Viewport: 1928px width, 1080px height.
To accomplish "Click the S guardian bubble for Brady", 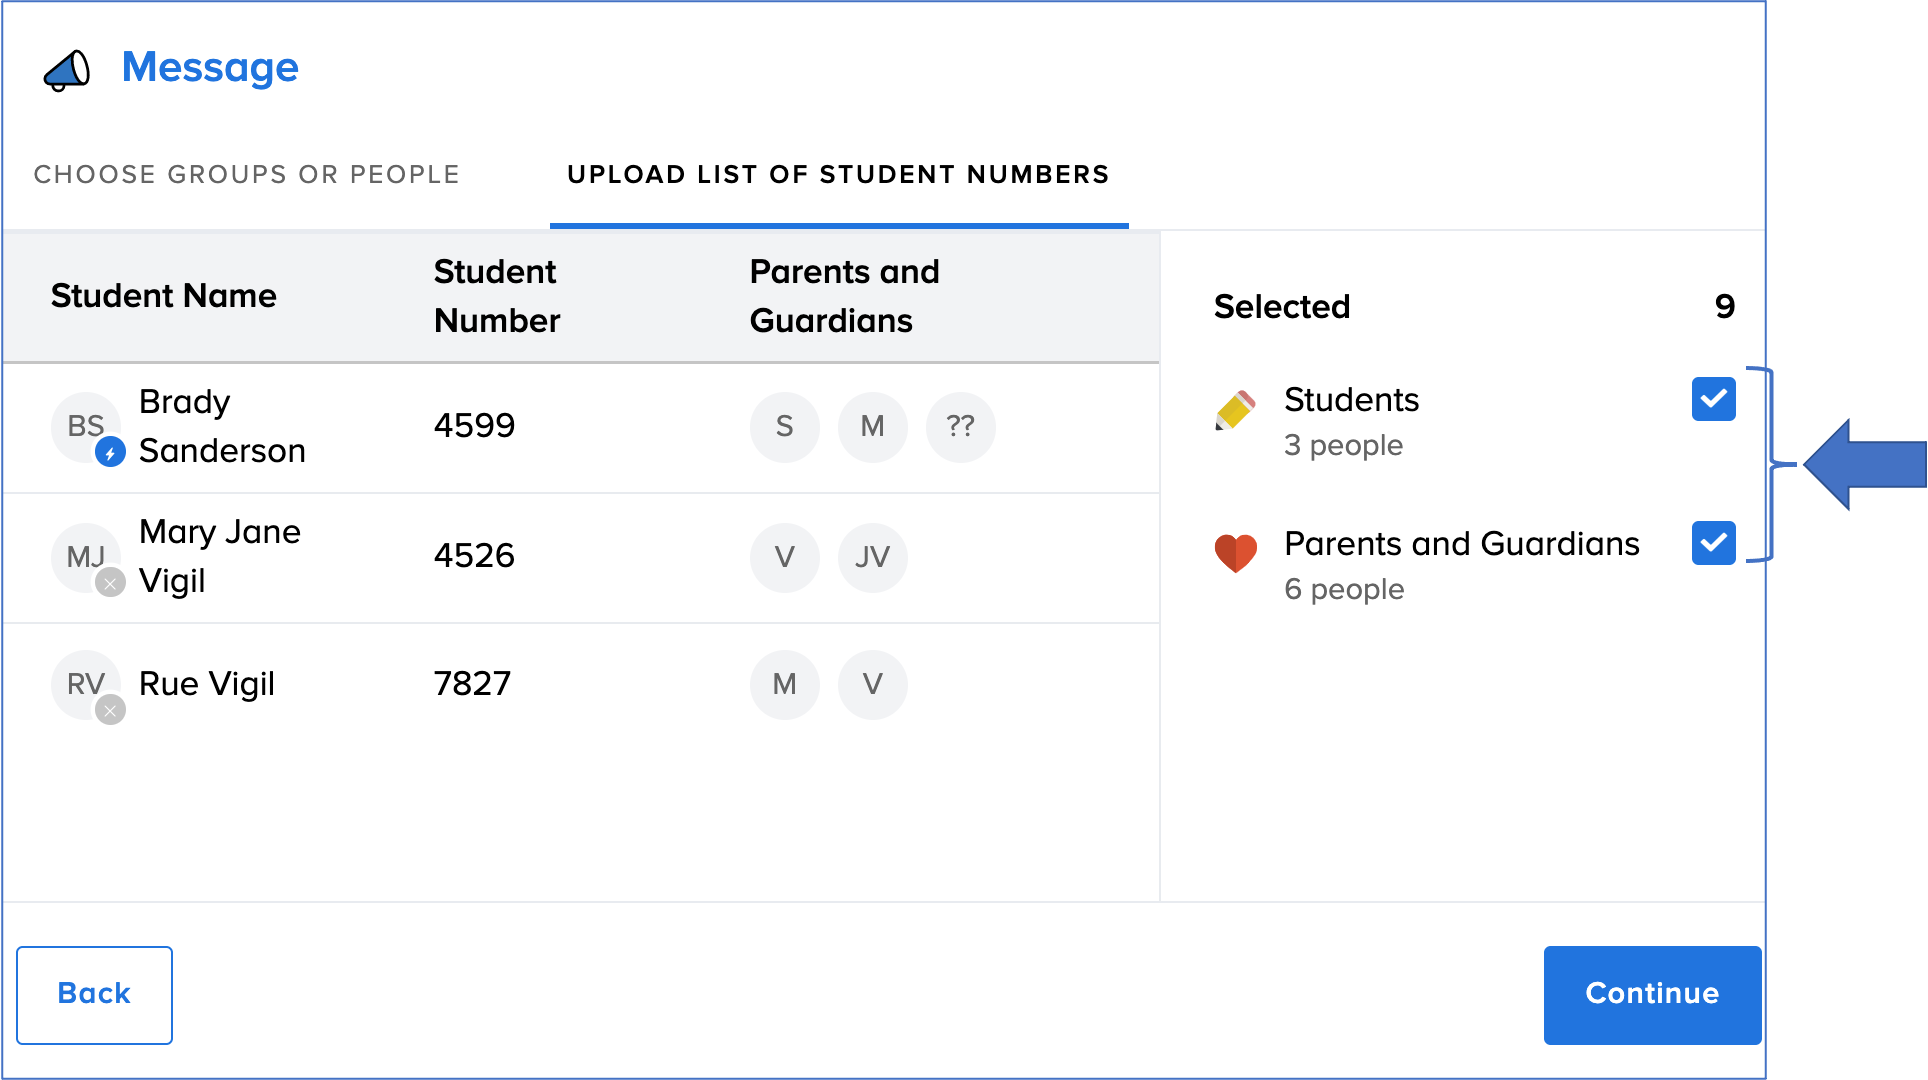I will pyautogui.click(x=784, y=427).
